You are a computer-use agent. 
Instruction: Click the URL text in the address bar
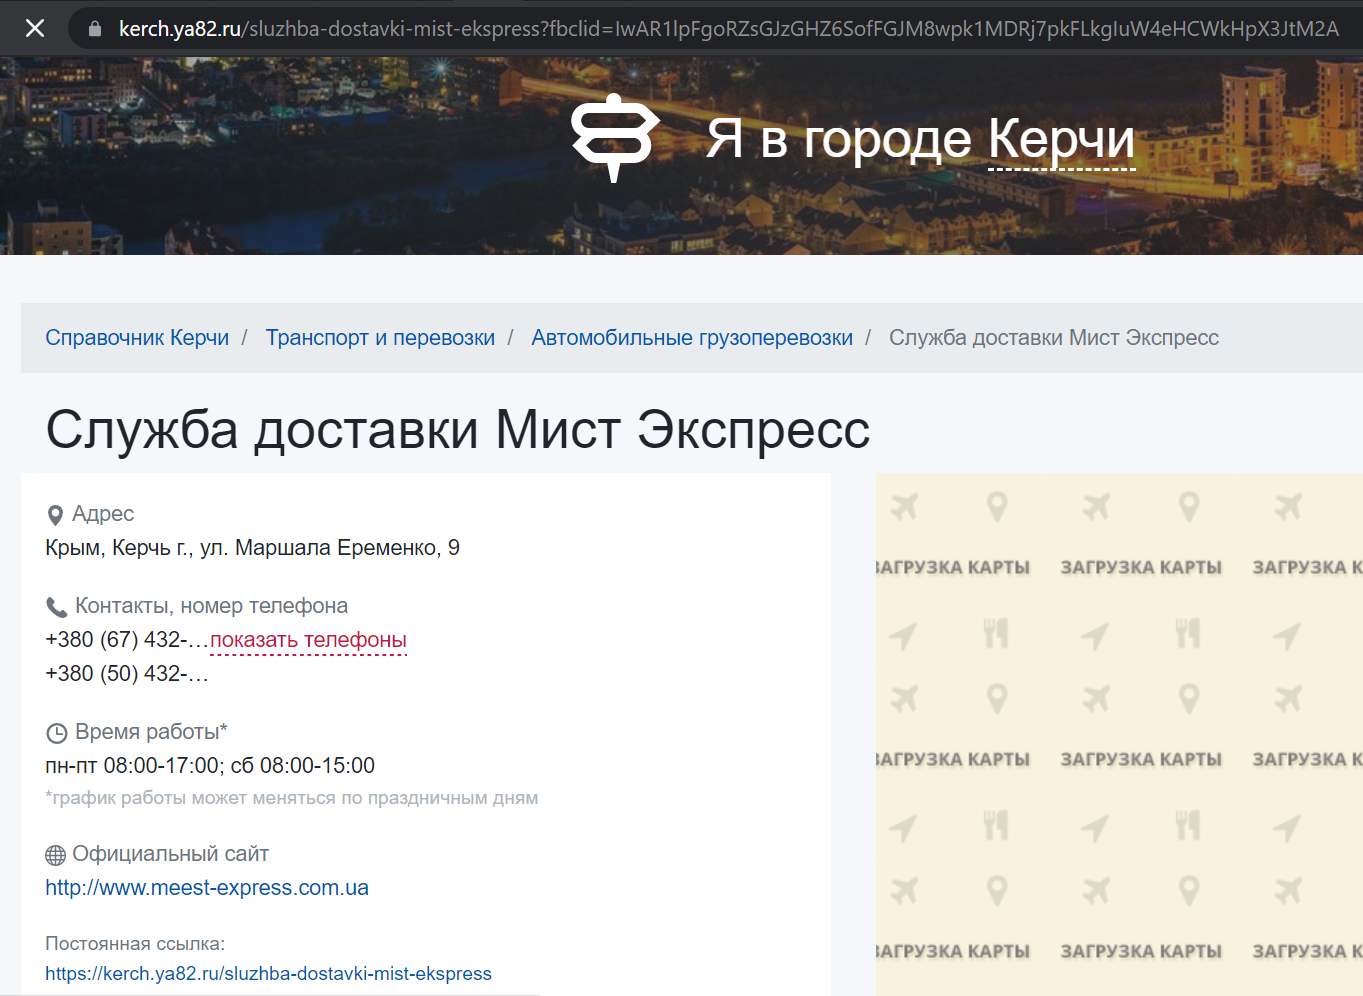coord(728,29)
